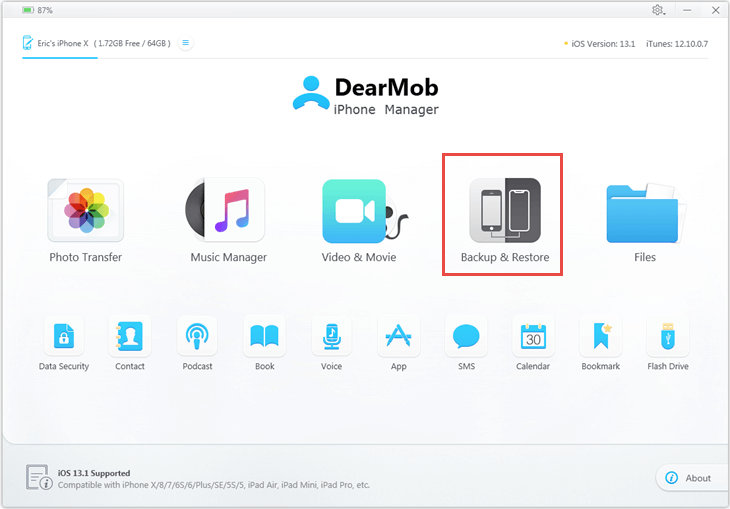Select the Book icon
730x509 pixels.
click(x=264, y=338)
